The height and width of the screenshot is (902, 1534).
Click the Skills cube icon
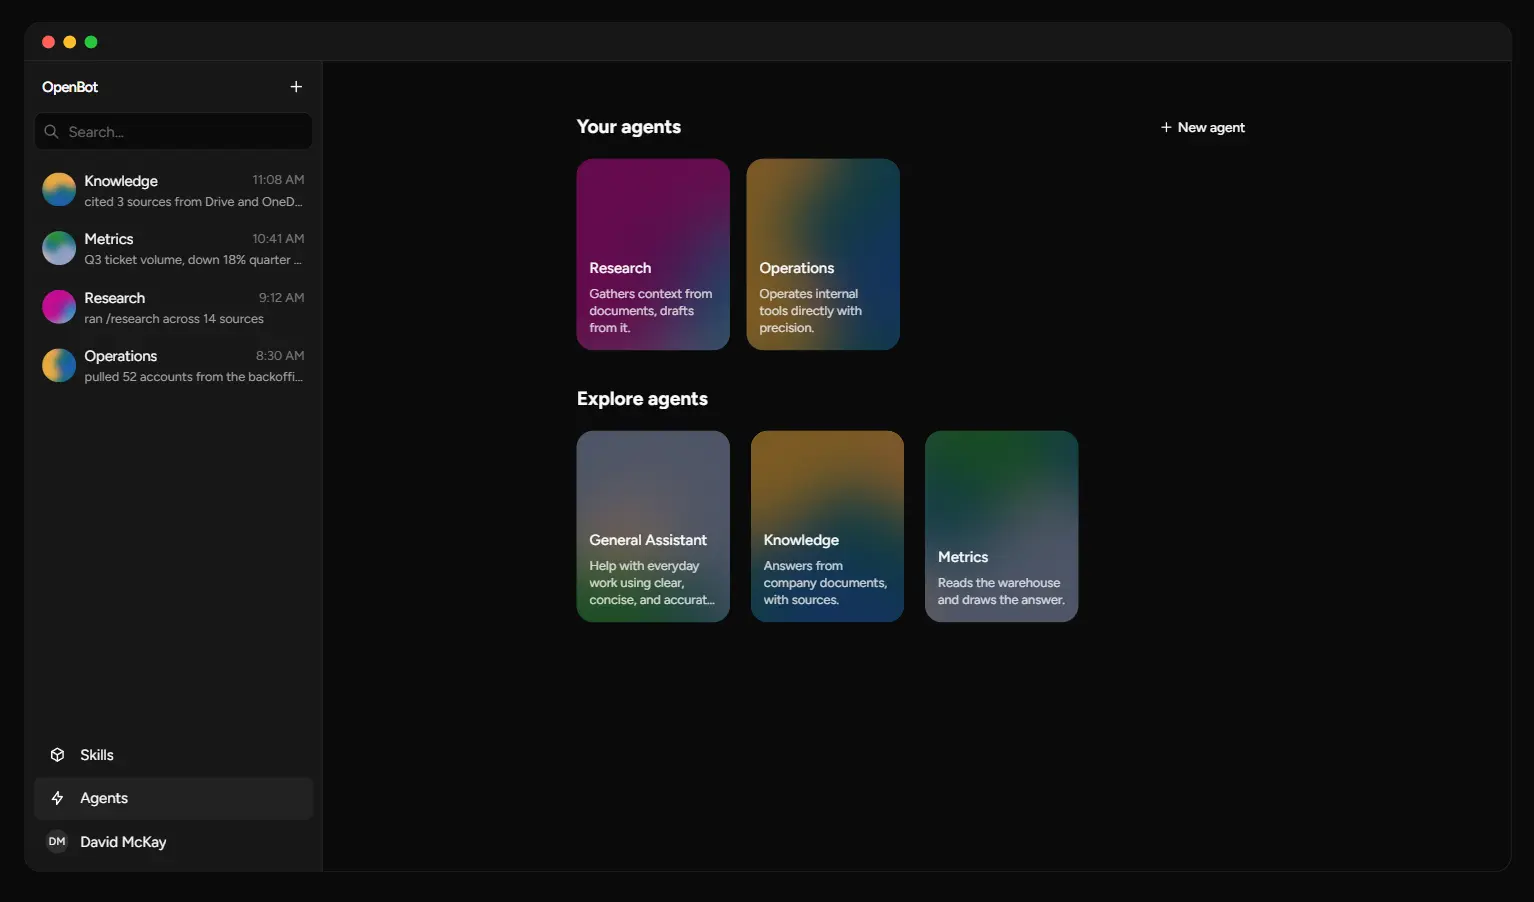(x=58, y=755)
